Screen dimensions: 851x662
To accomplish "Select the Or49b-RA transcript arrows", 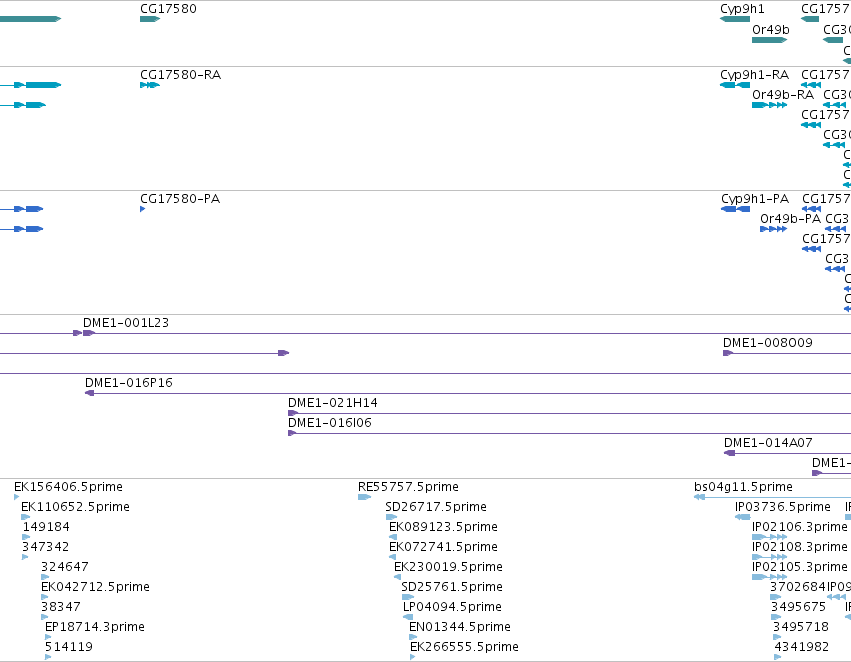I will tap(770, 105).
